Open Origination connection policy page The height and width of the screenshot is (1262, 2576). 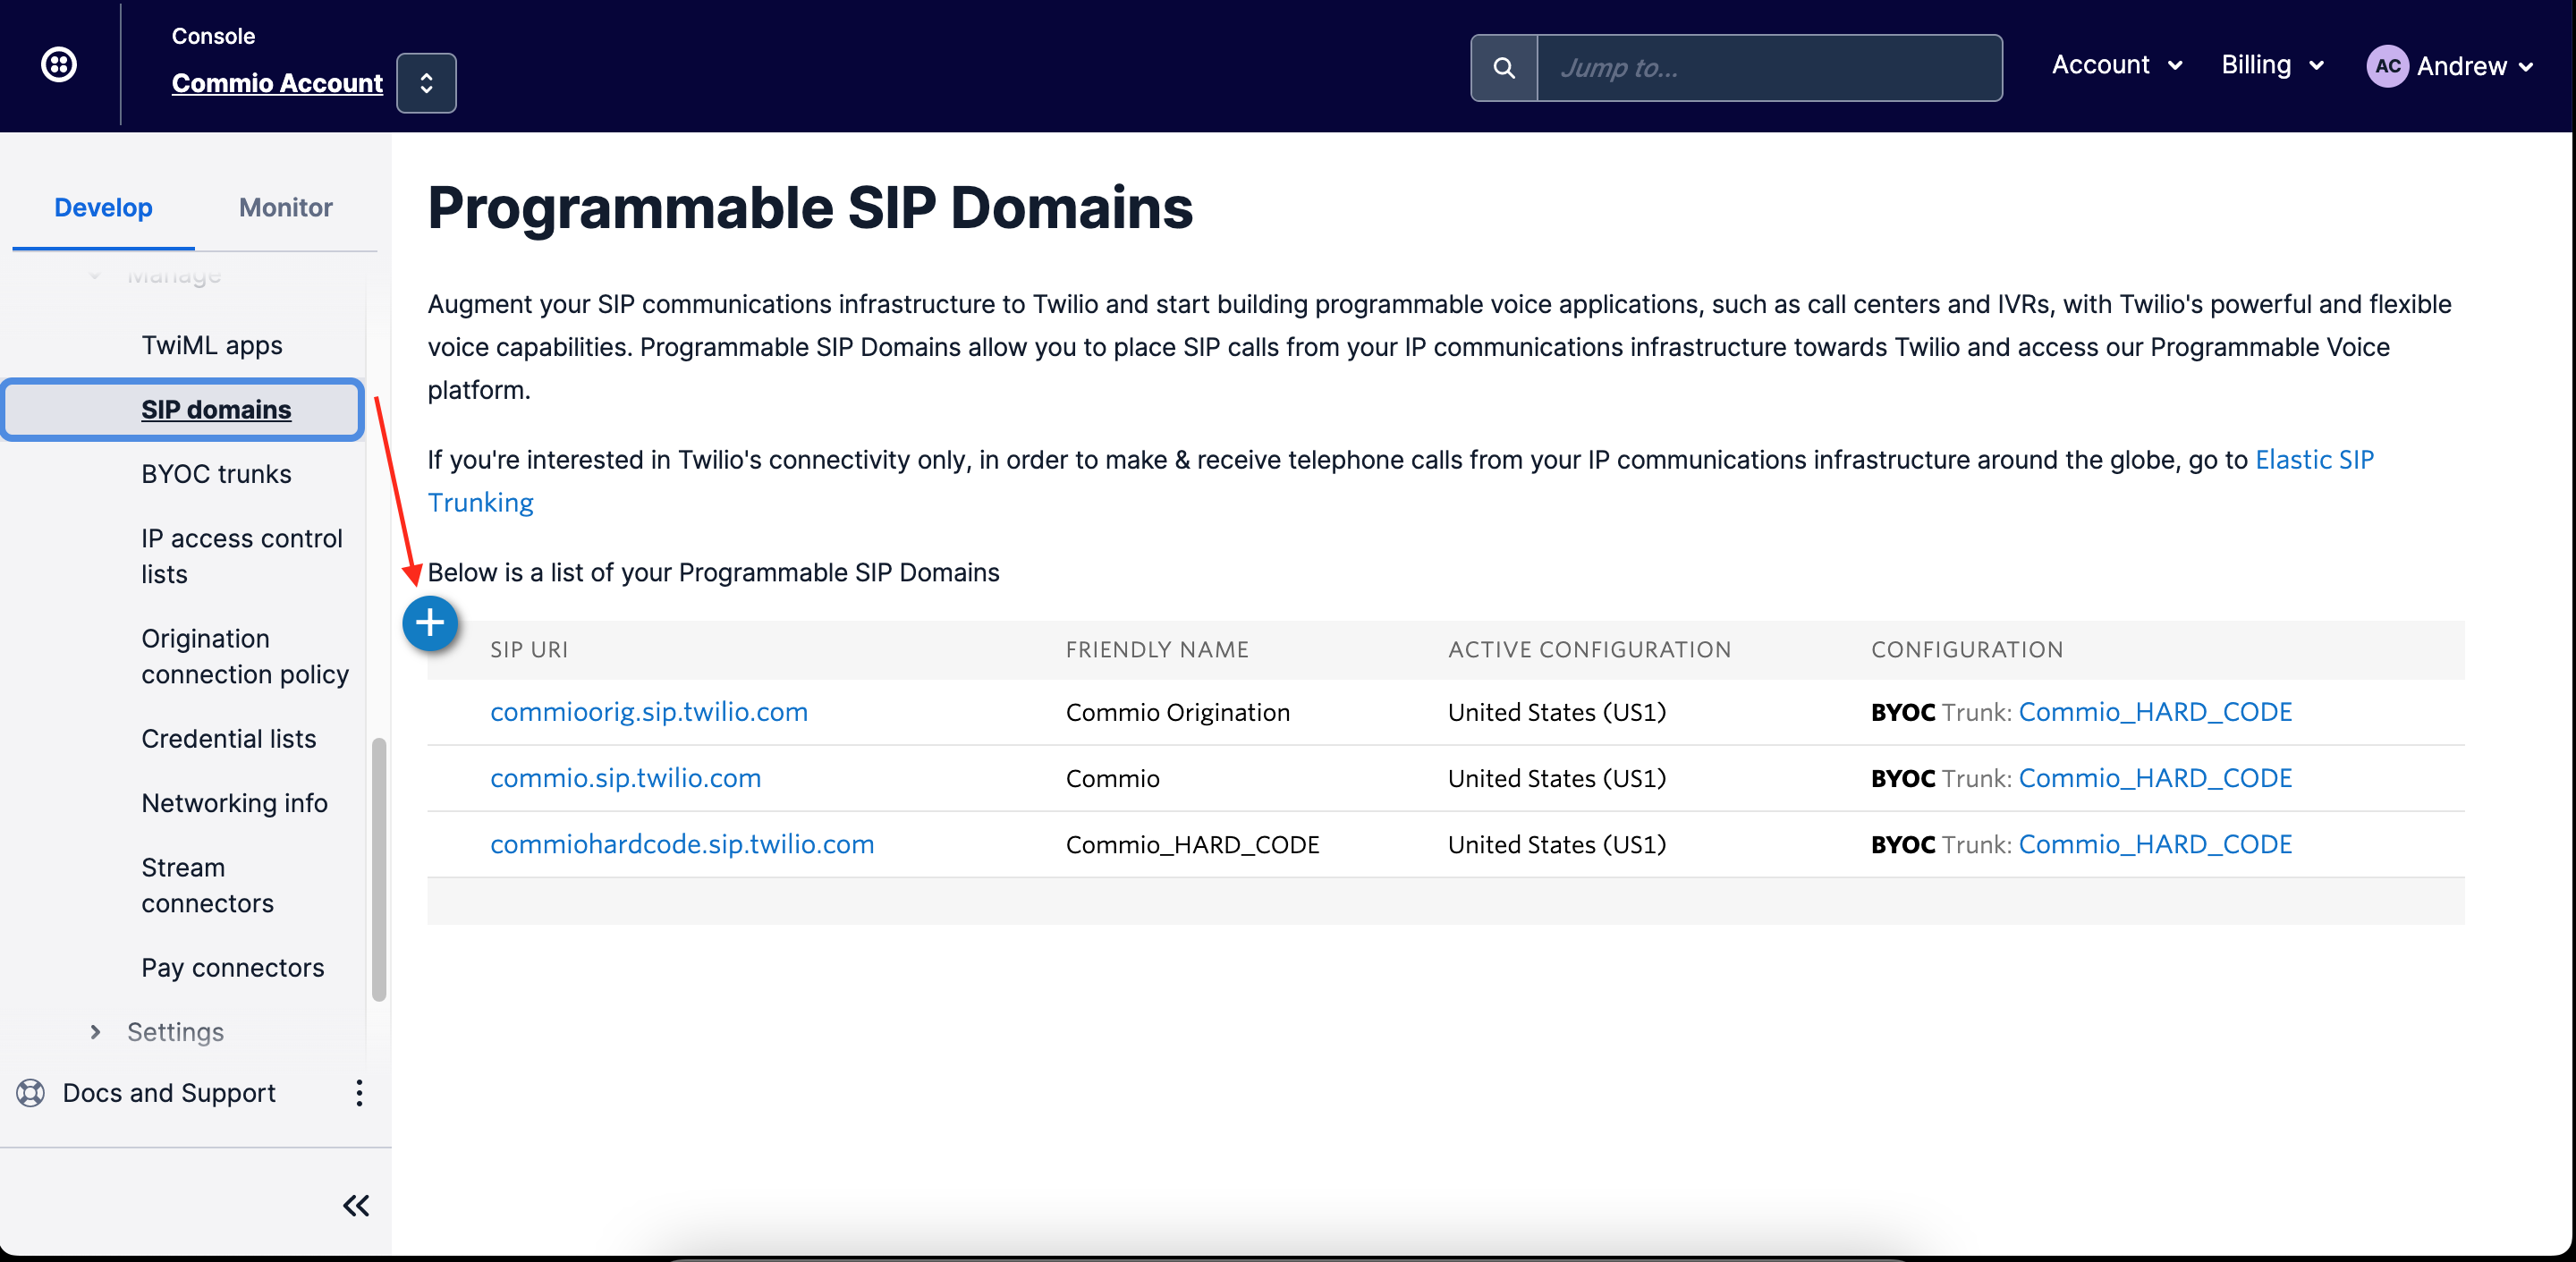click(x=245, y=656)
